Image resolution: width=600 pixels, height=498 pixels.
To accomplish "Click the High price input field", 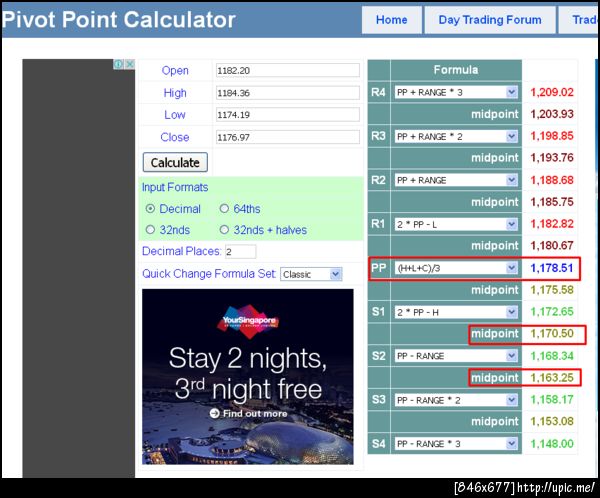I will click(288, 93).
